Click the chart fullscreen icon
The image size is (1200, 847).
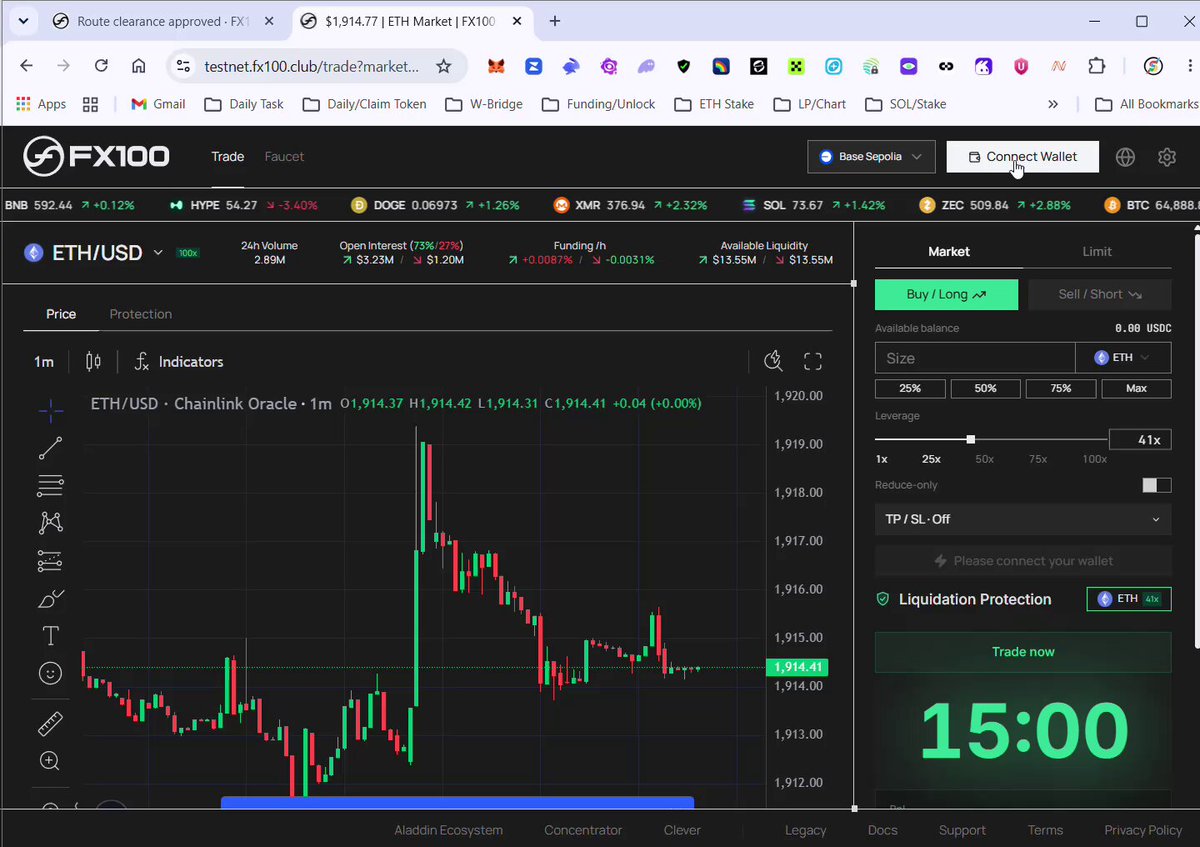point(813,361)
